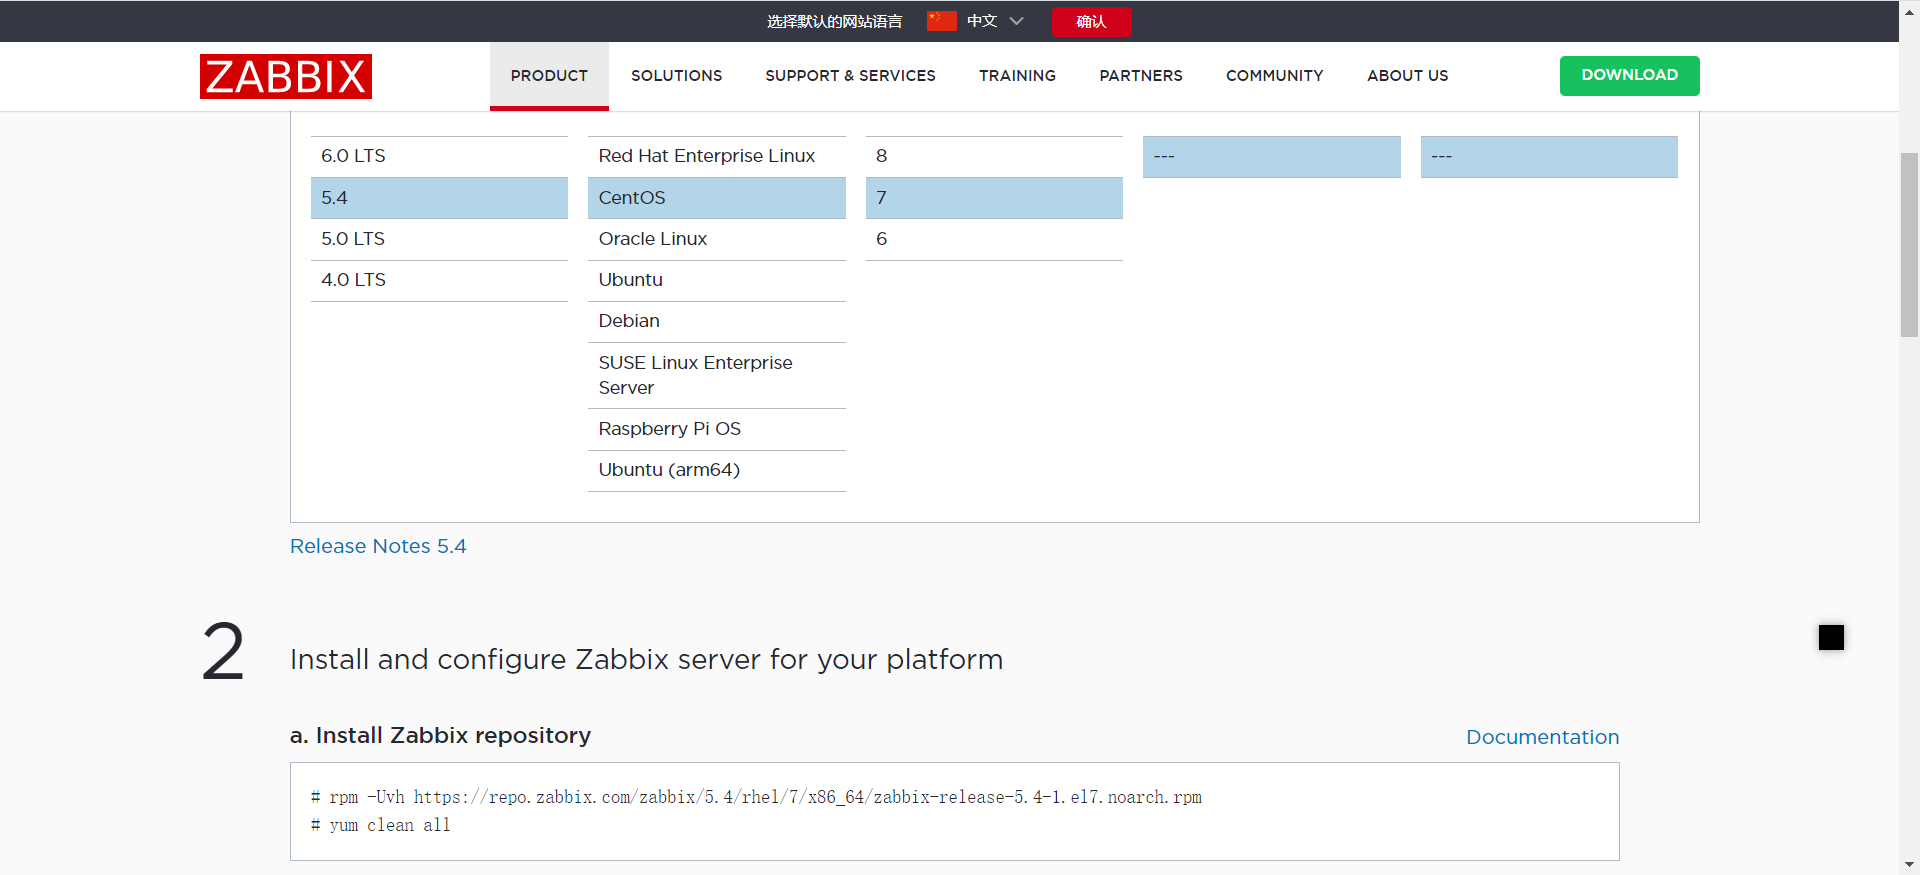This screenshot has height=875, width=1920.
Task: Open the SUPPORT & SERVICES menu
Action: tap(850, 76)
